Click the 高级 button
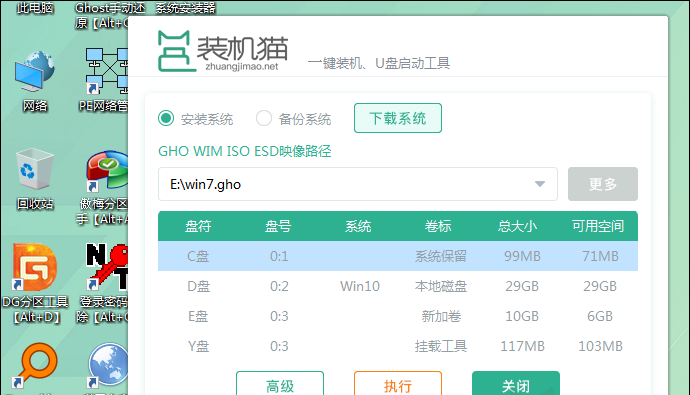 pyautogui.click(x=280, y=384)
